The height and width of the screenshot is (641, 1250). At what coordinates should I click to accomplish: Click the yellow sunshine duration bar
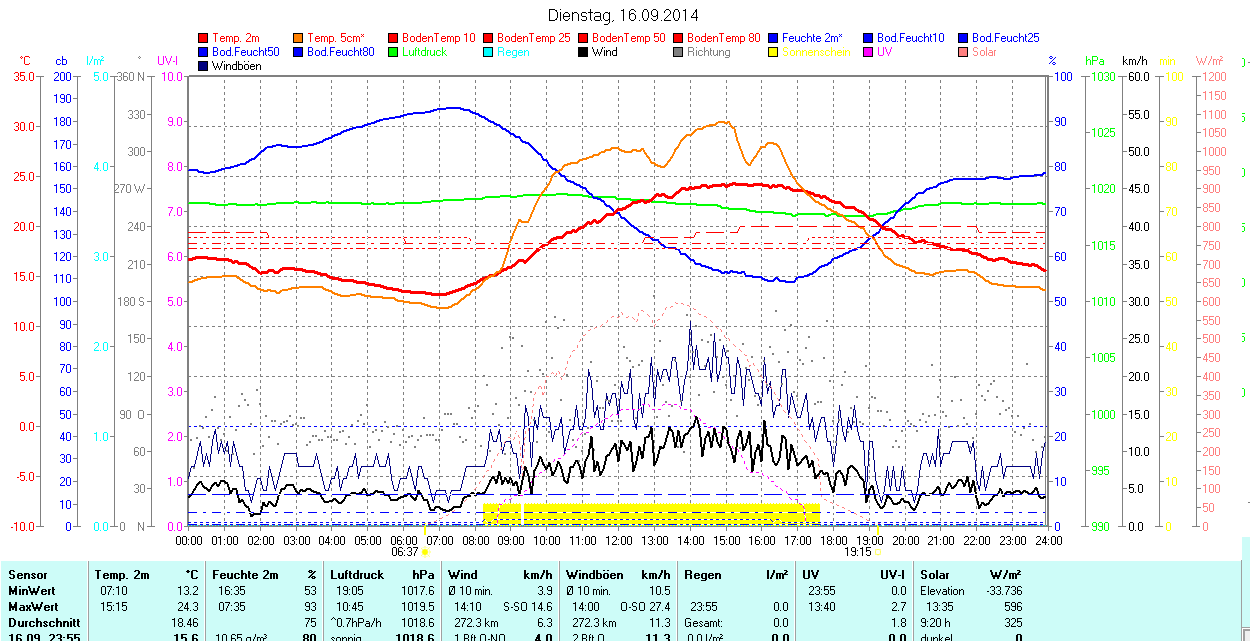coord(650,512)
